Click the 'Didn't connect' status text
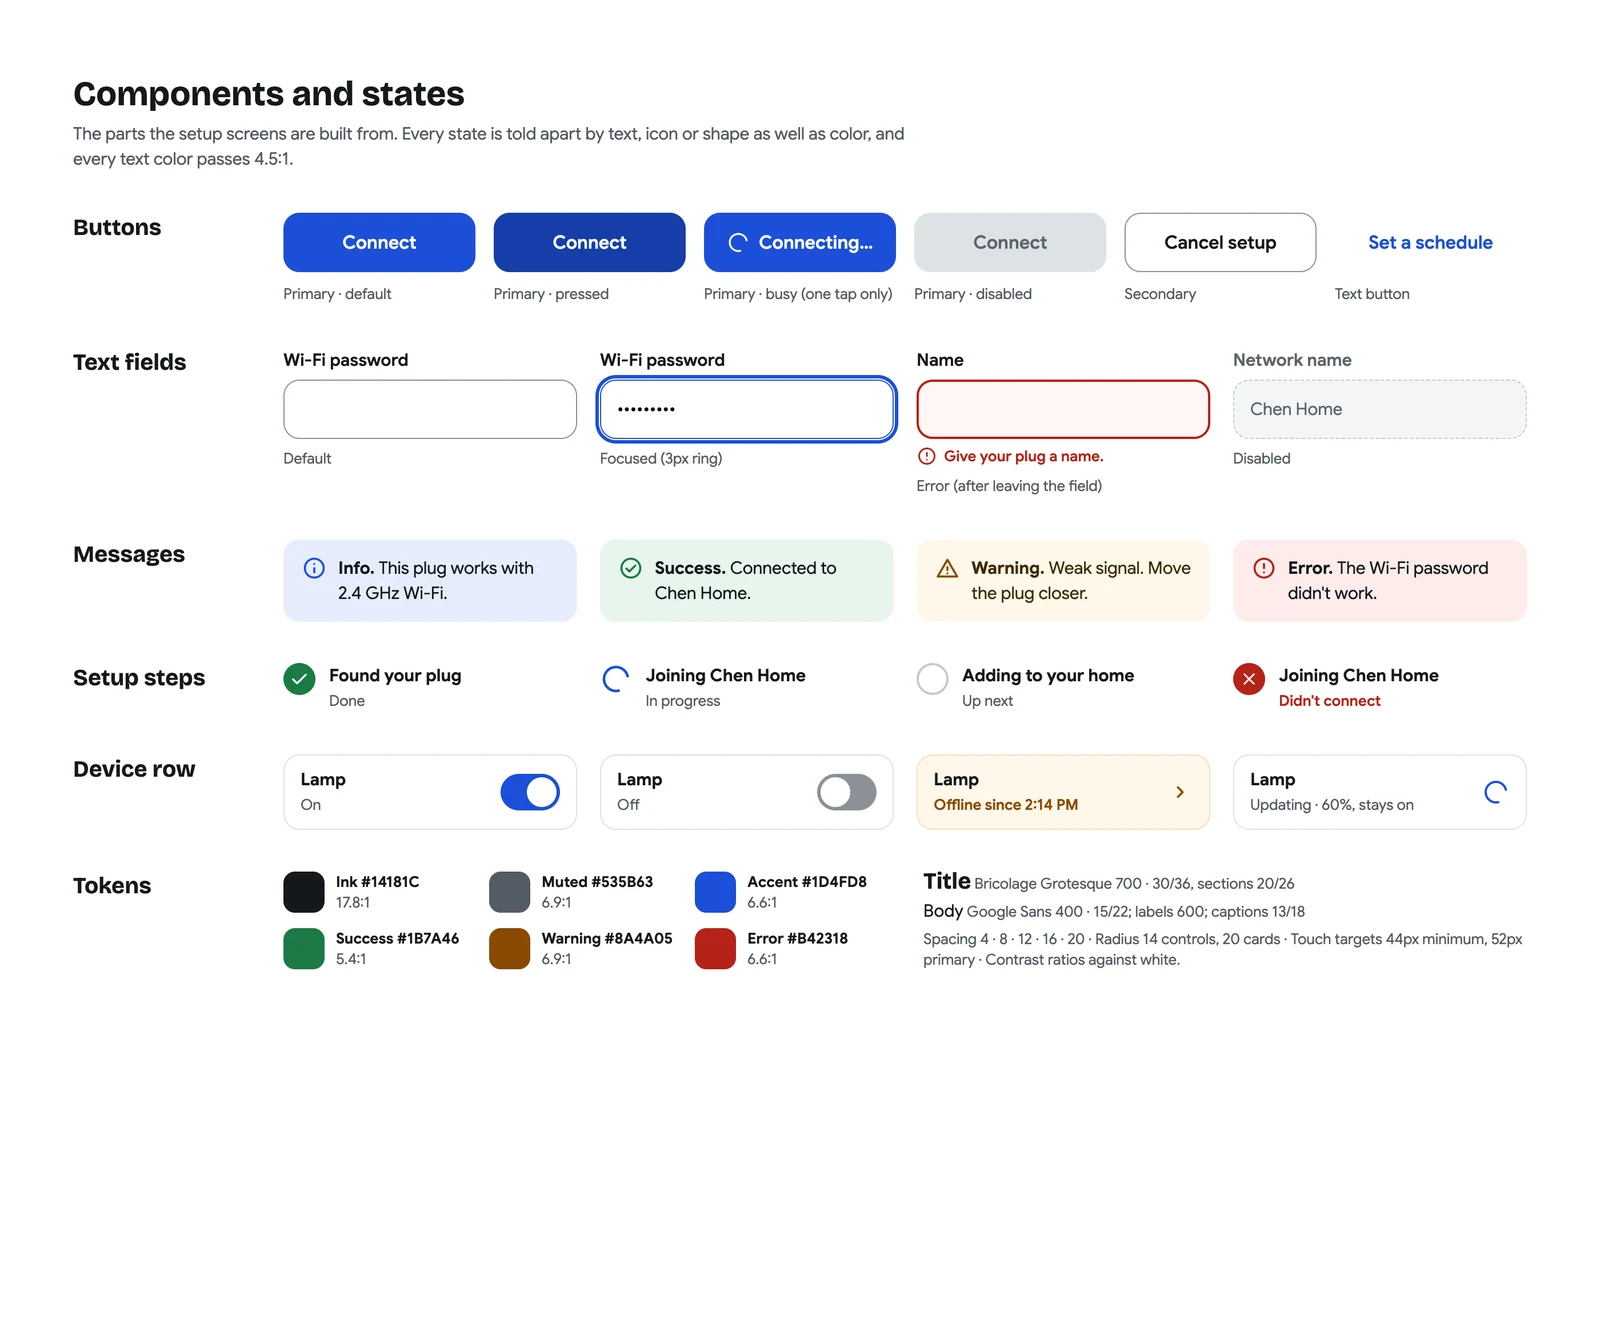The height and width of the screenshot is (1326, 1600). (1329, 701)
